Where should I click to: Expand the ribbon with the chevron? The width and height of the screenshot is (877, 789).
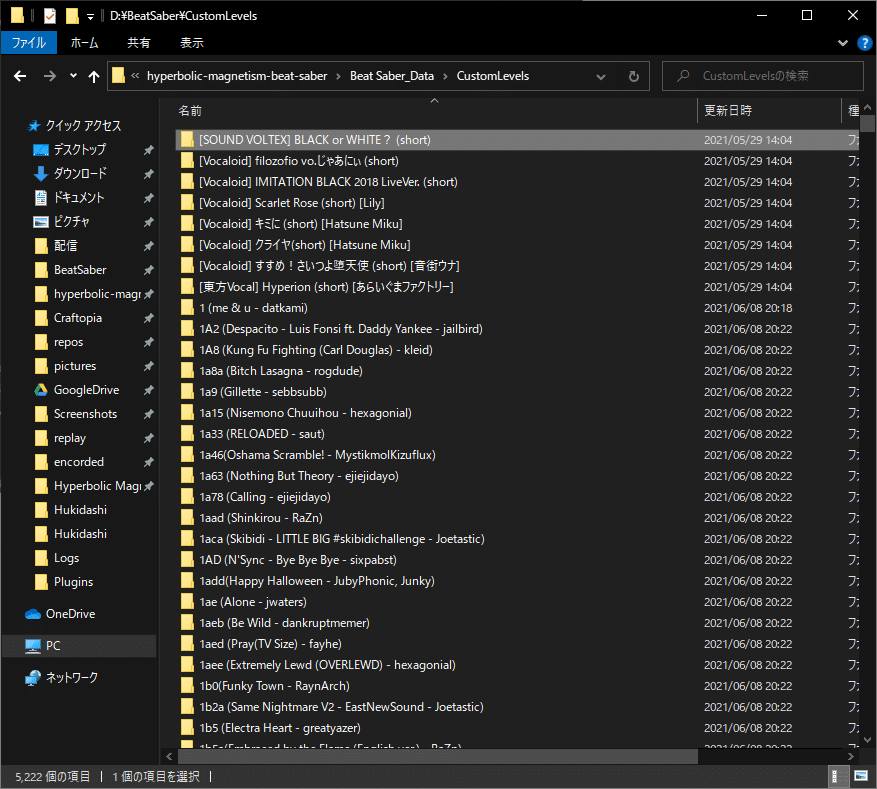point(842,43)
